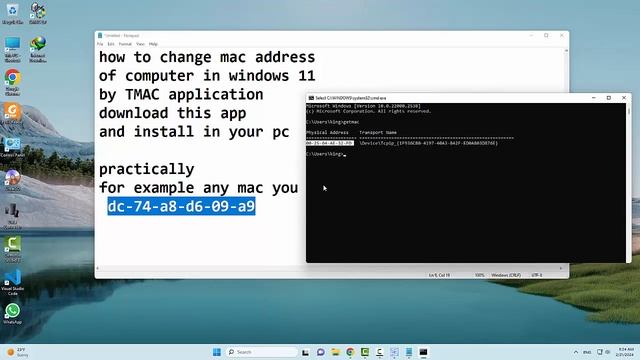Click the Command Prompt title bar icon
Image resolution: width=640 pixels, height=360 pixels.
coord(311,98)
